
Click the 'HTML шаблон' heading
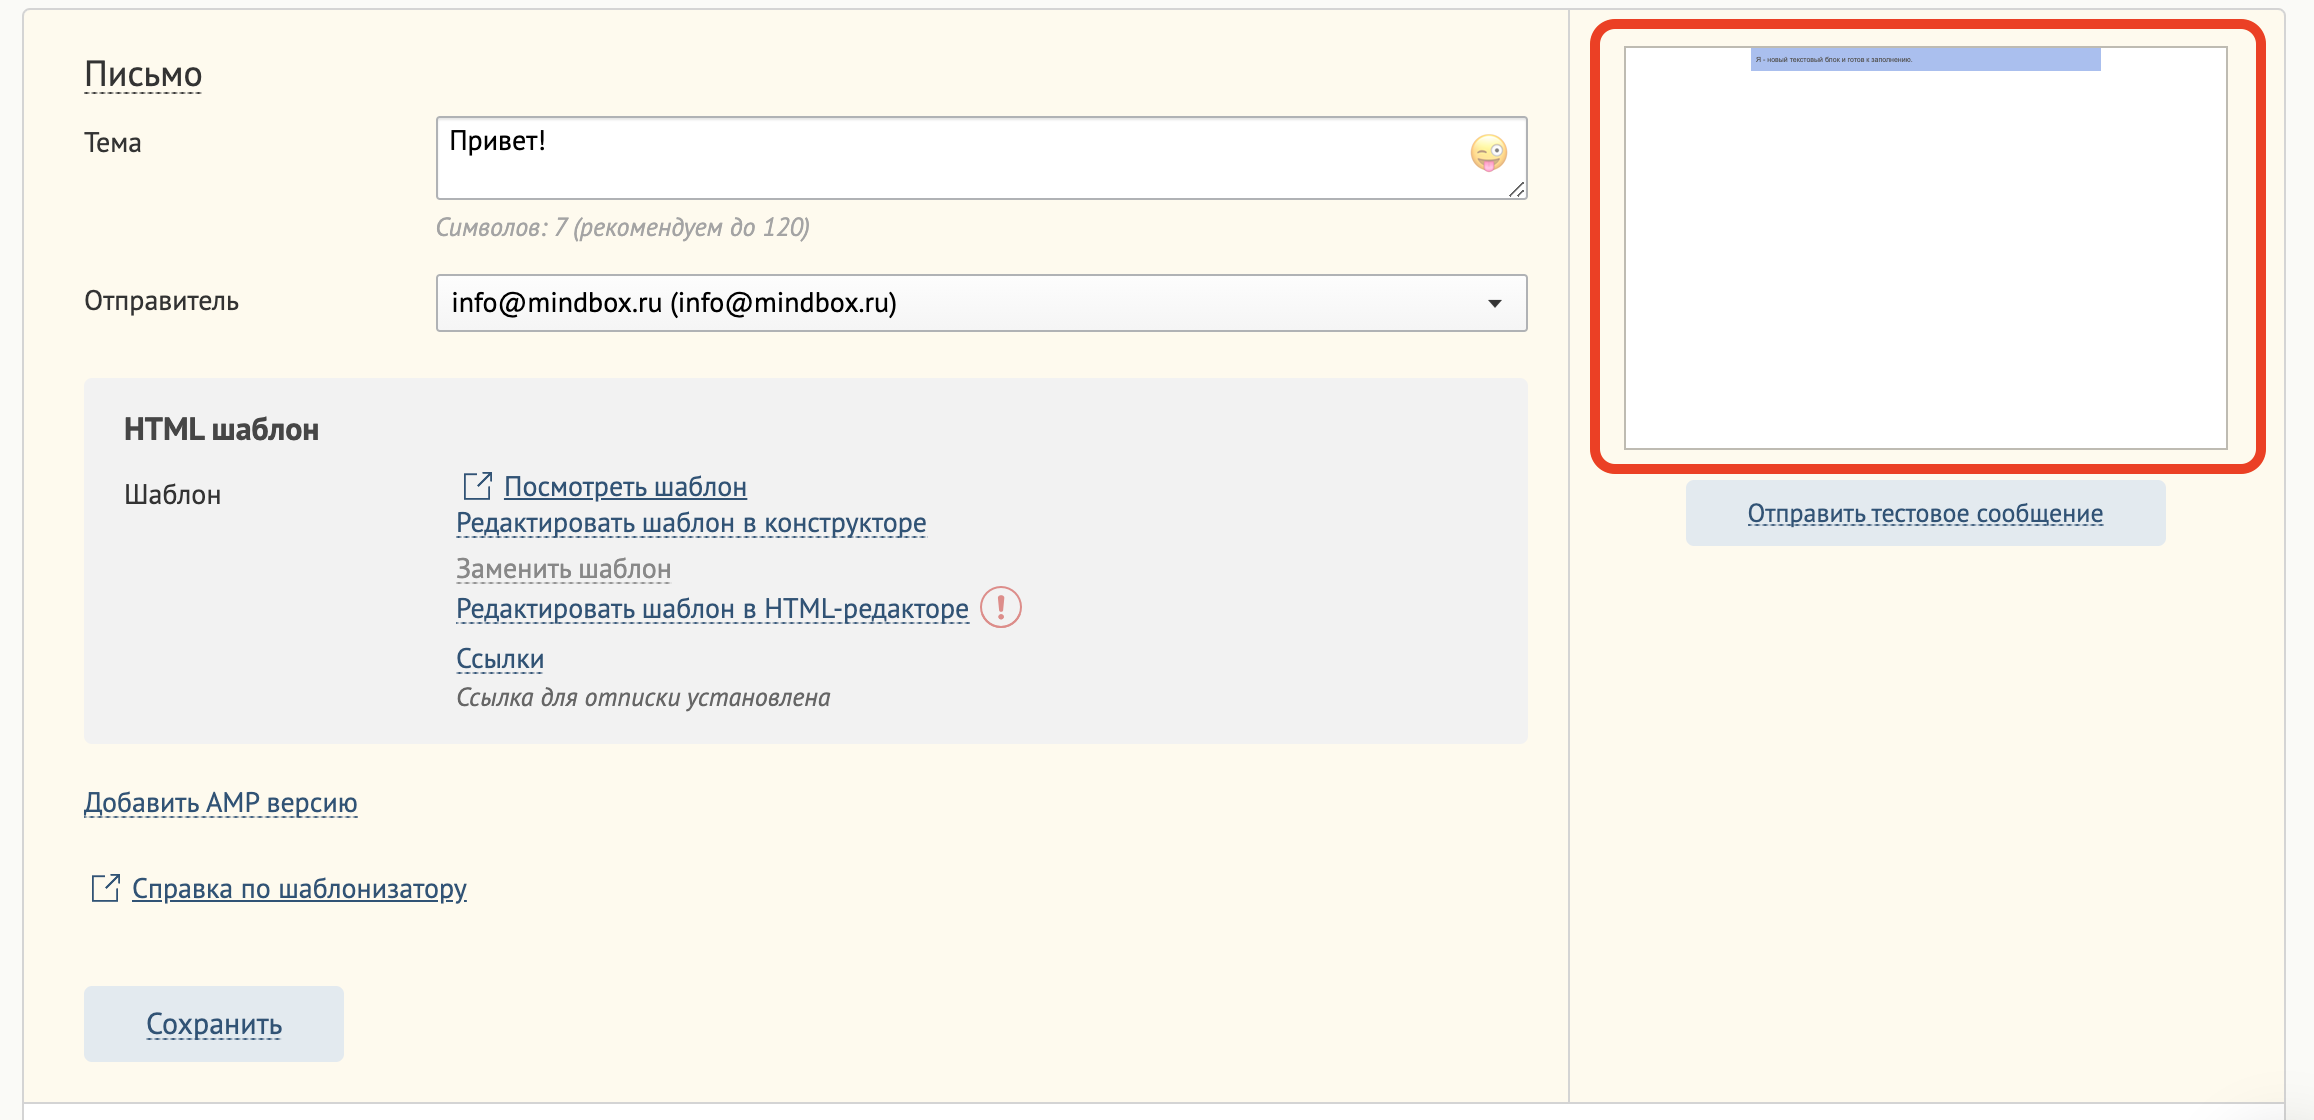[221, 430]
